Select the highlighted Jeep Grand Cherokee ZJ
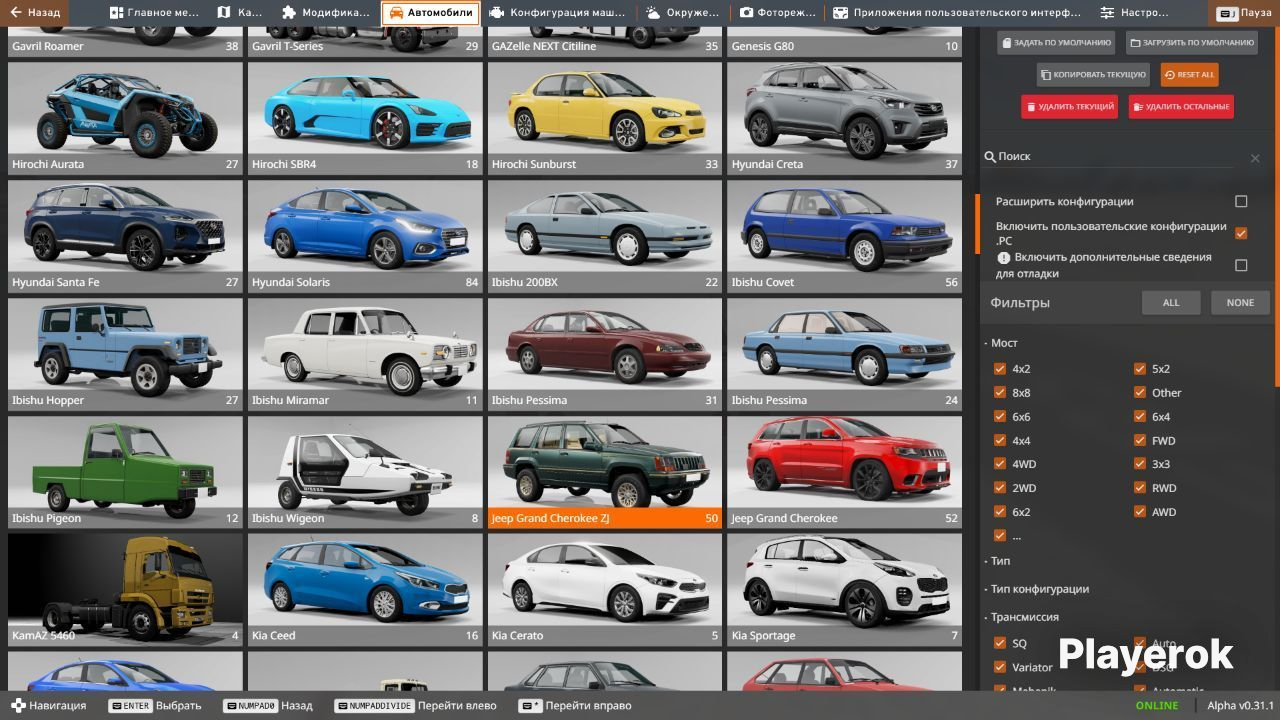This screenshot has height=720, width=1280. 605,472
